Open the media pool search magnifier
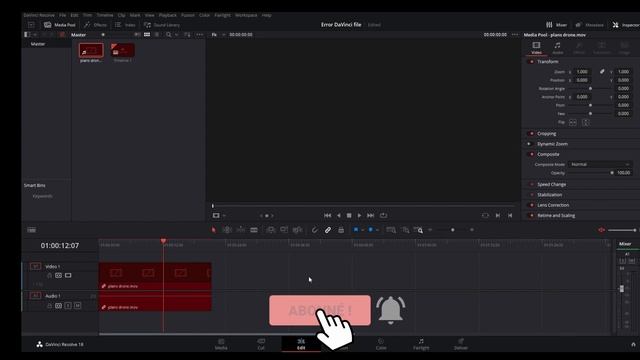The width and height of the screenshot is (640, 360). click(168, 35)
